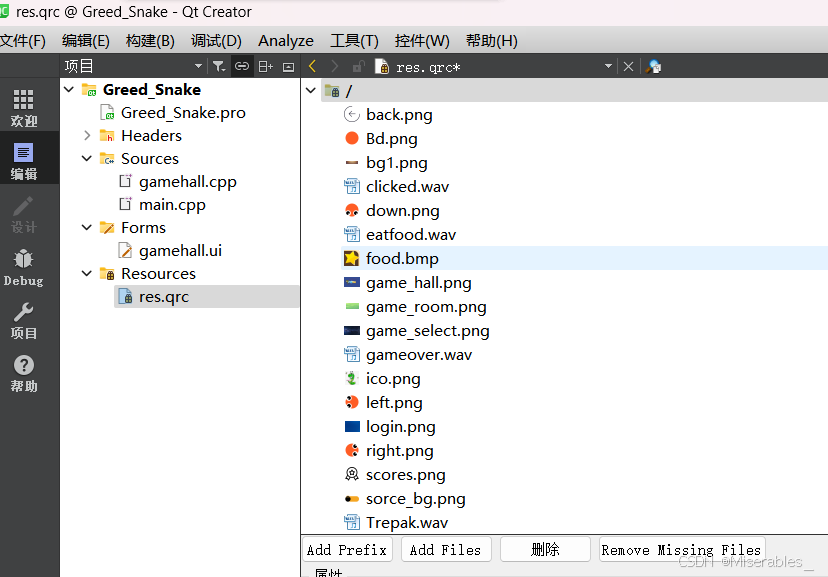Viewport: 828px width, 577px height.
Task: Open the project view dropdown arrow
Action: (198, 67)
